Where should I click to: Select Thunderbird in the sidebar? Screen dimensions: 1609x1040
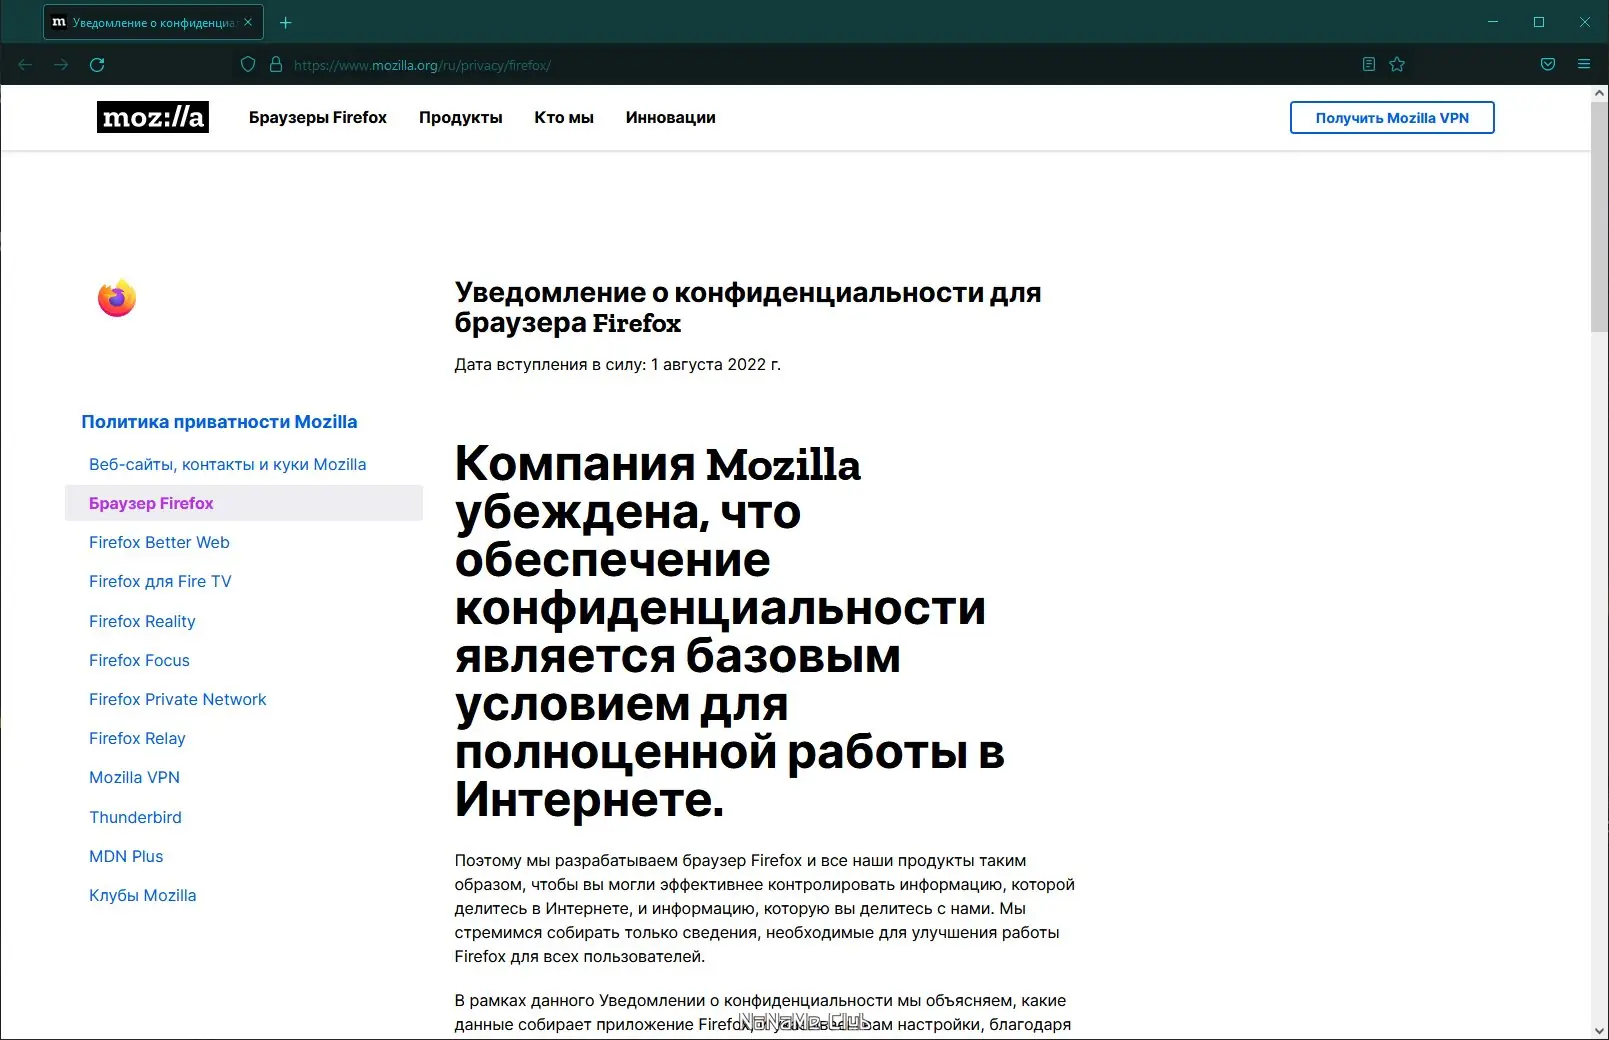pyautogui.click(x=135, y=817)
